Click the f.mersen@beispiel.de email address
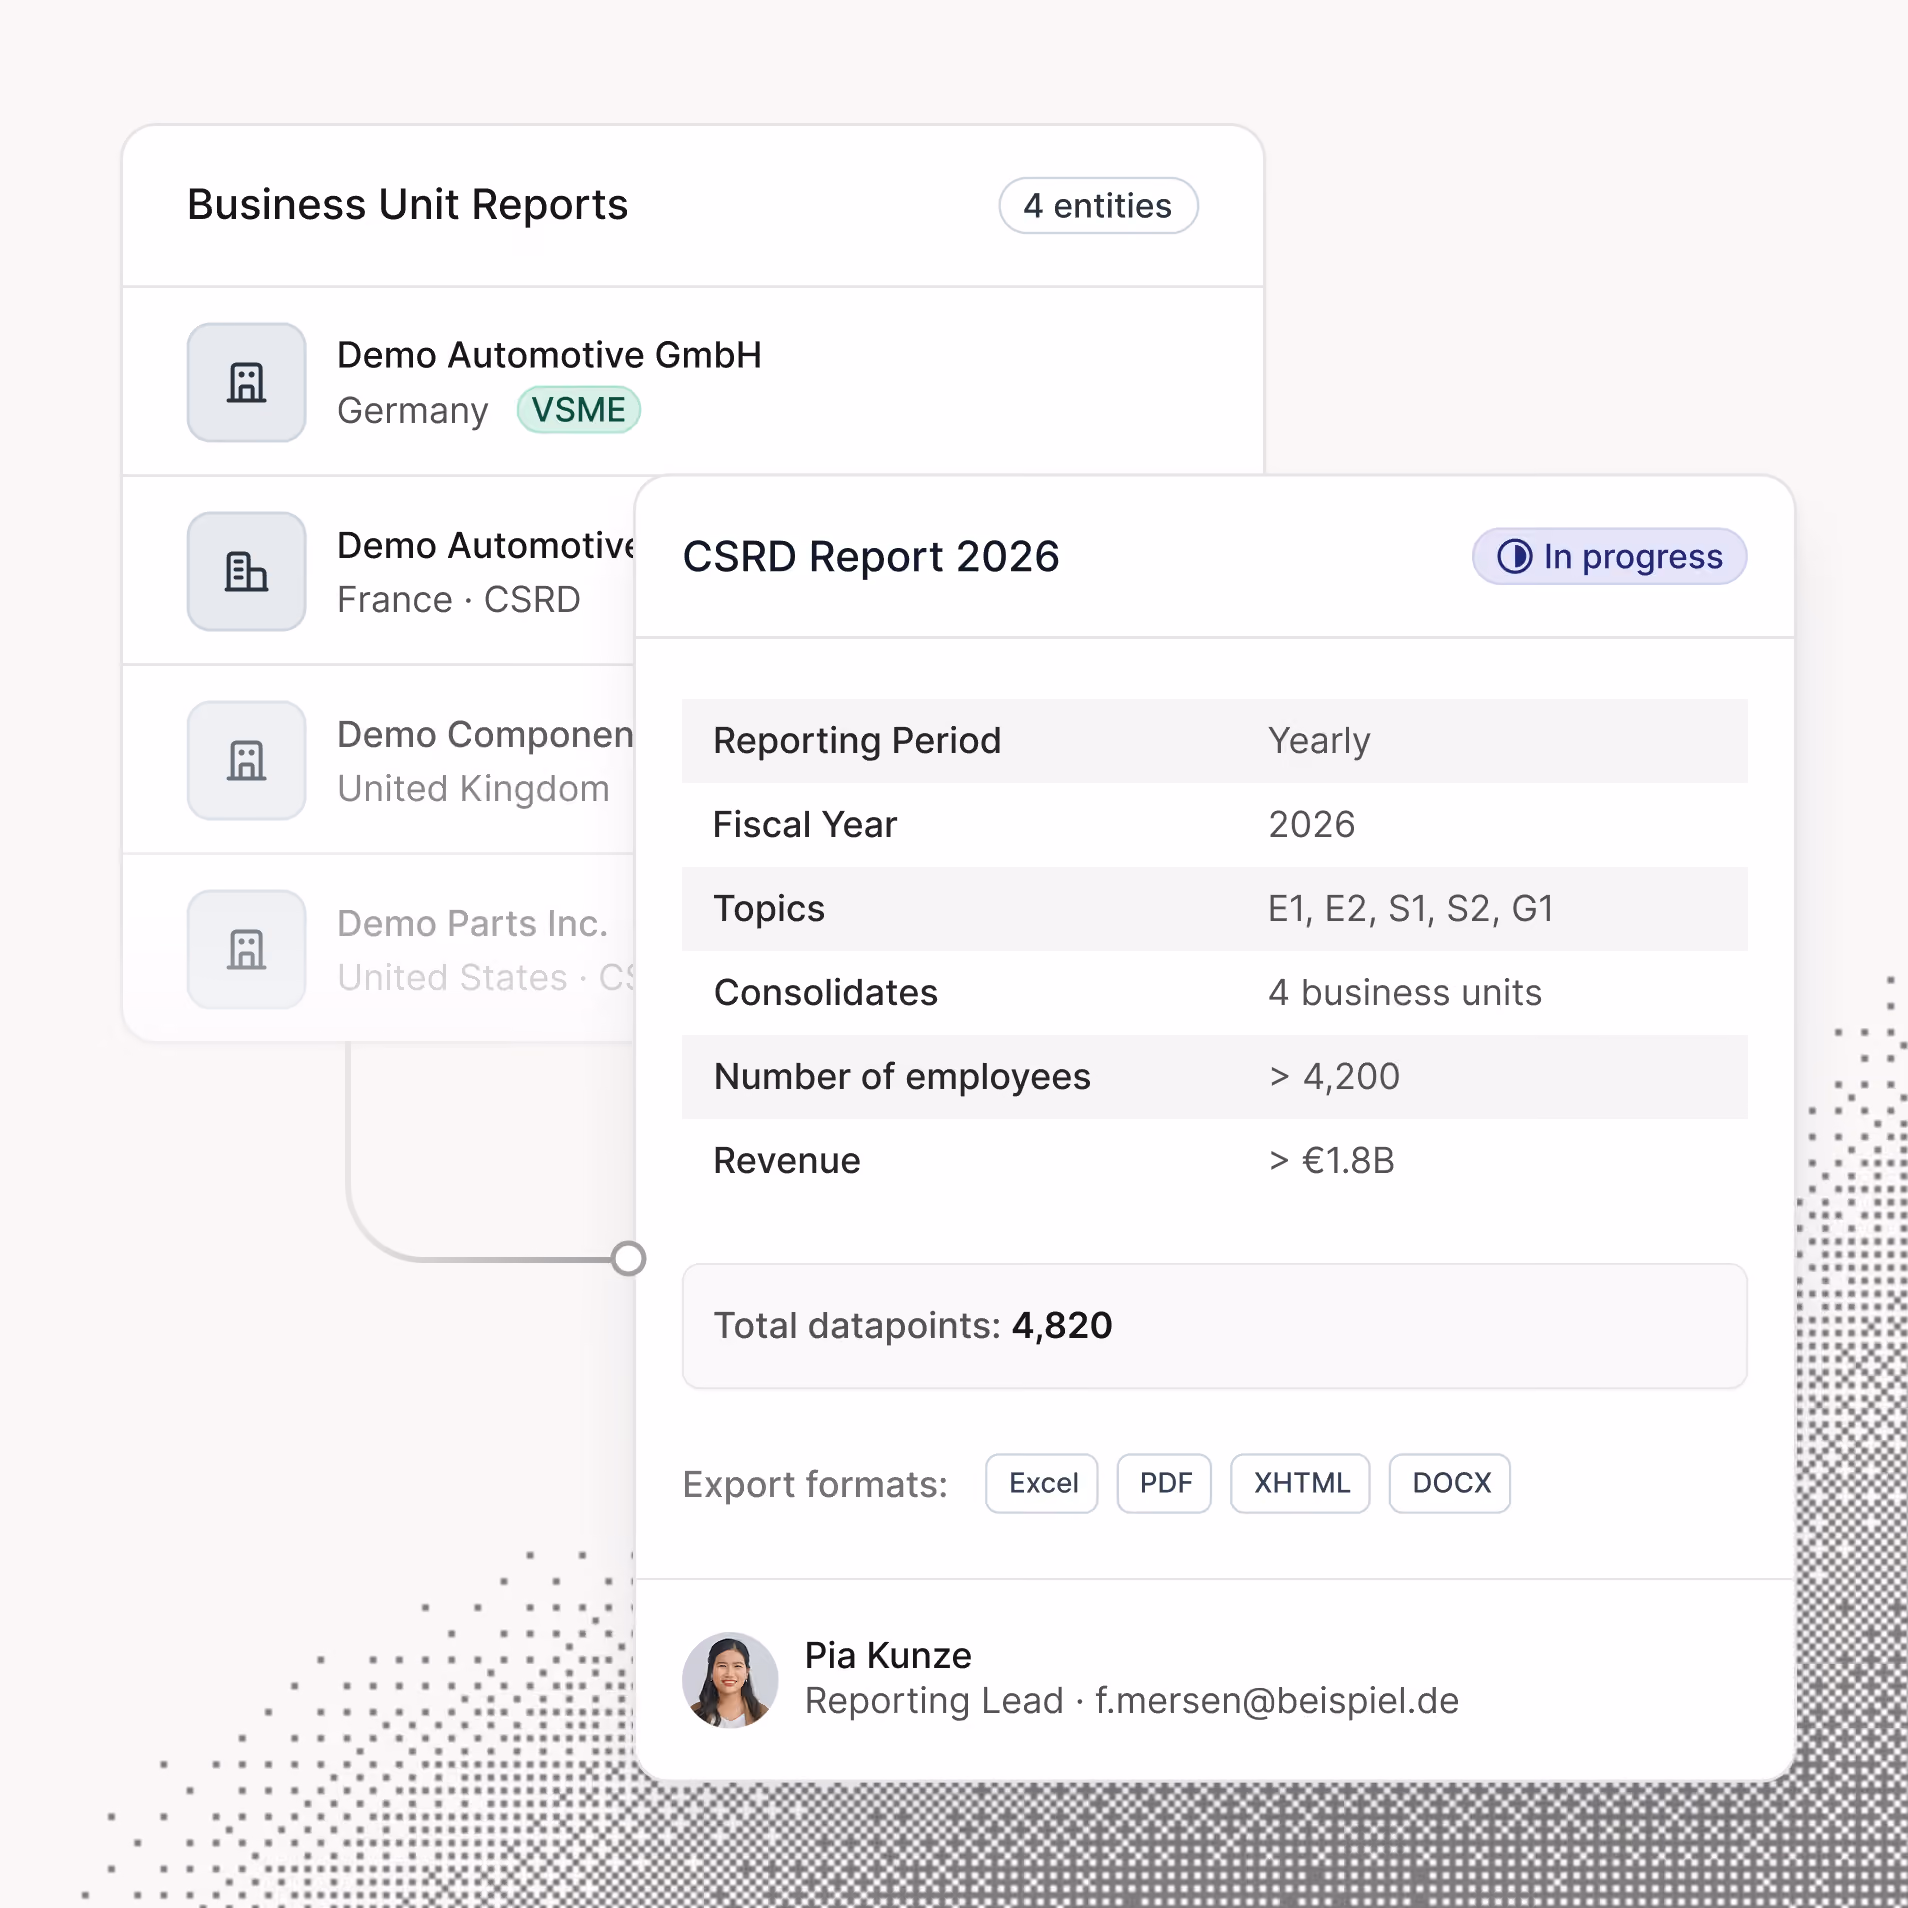 tap(1277, 1701)
